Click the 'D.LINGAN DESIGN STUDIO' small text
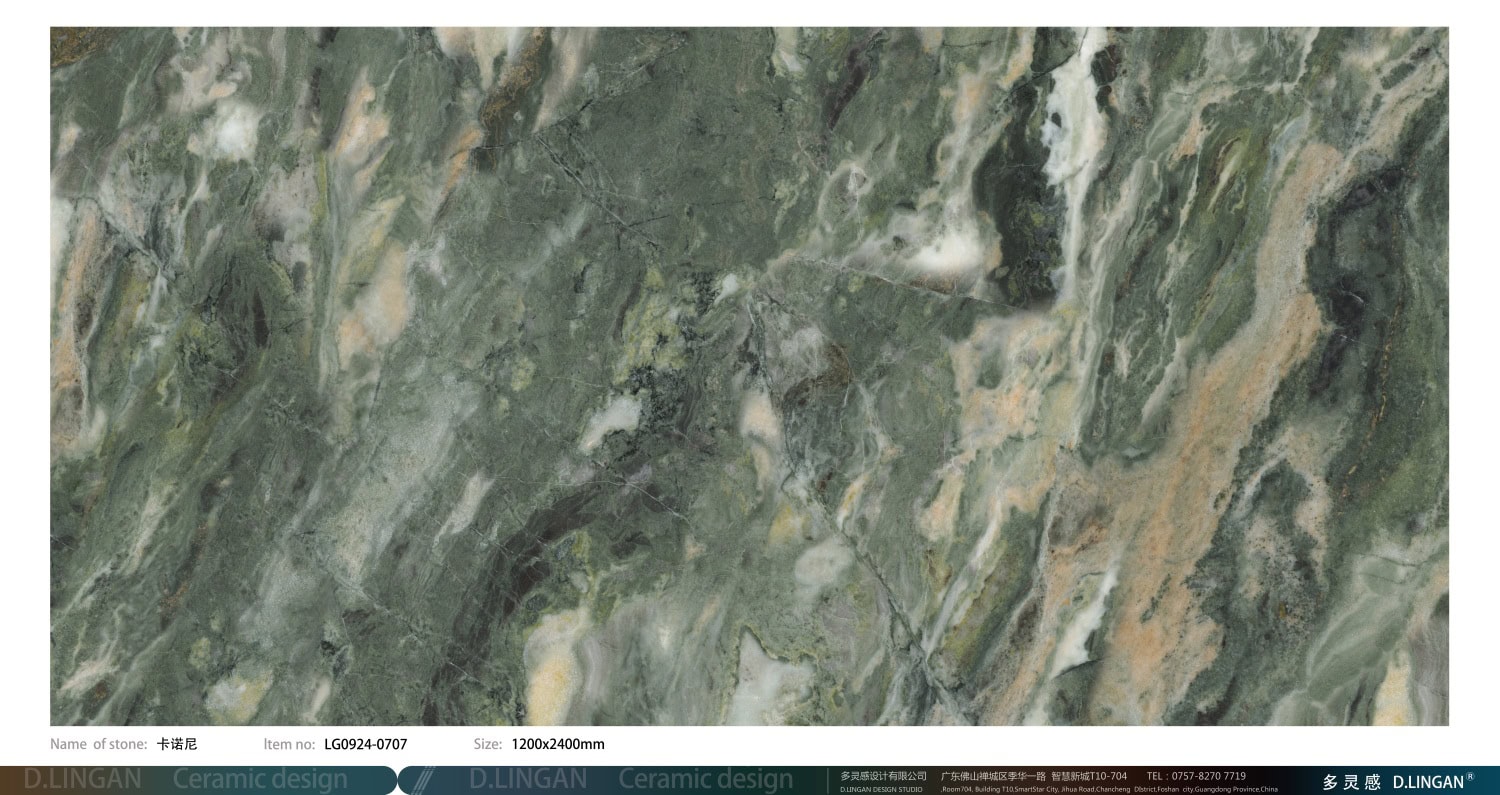 pyautogui.click(x=881, y=789)
